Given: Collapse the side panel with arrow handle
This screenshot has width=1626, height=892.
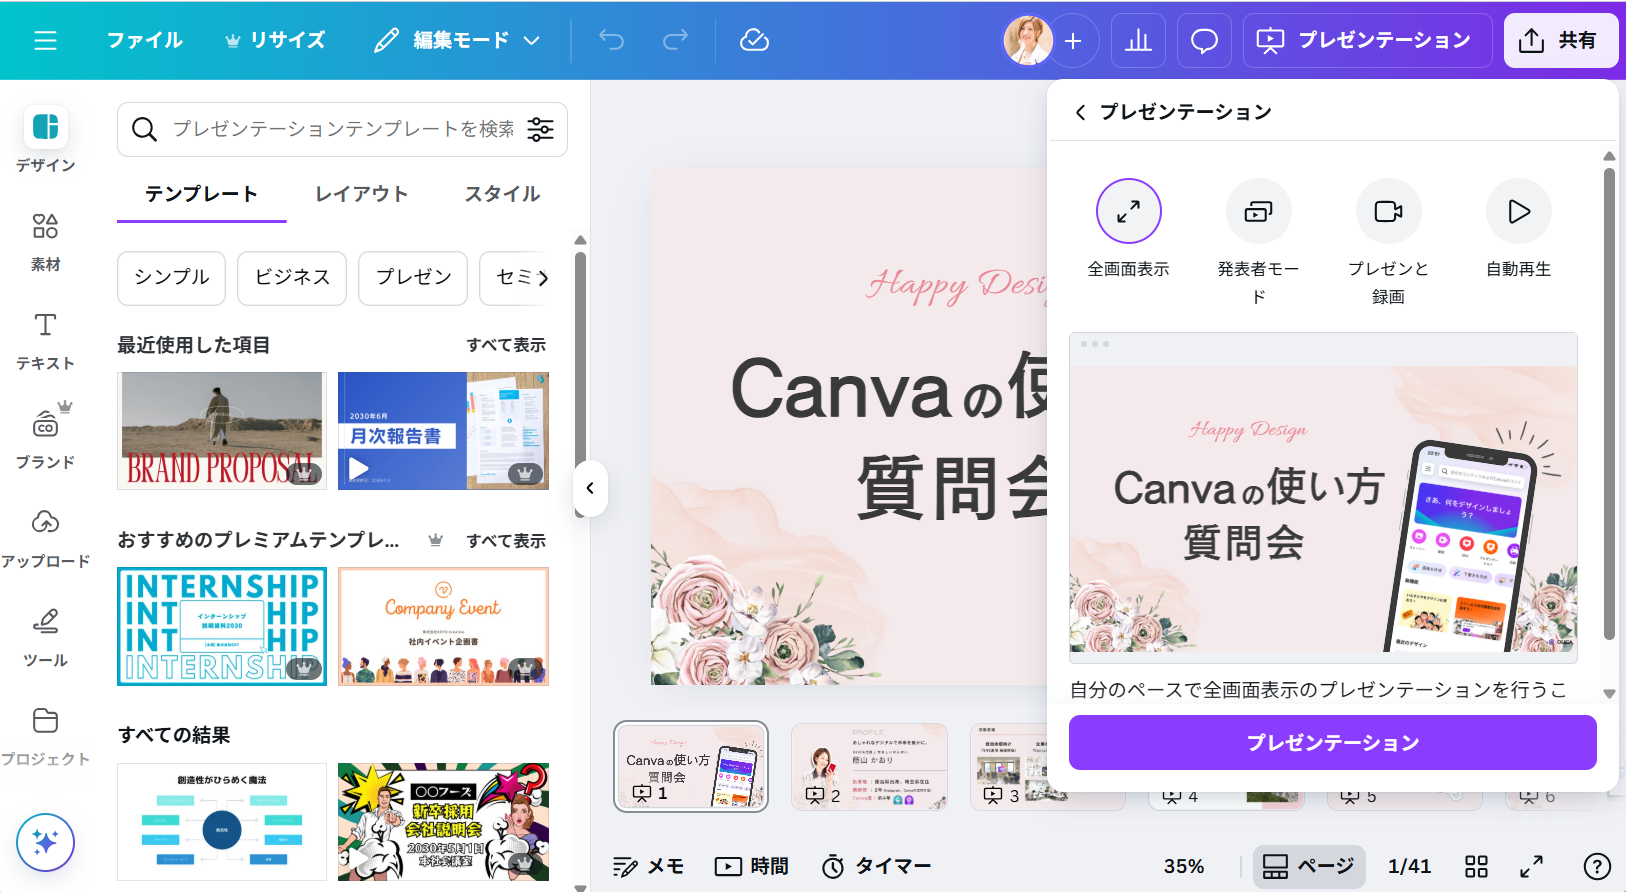Looking at the screenshot, I should pyautogui.click(x=590, y=488).
